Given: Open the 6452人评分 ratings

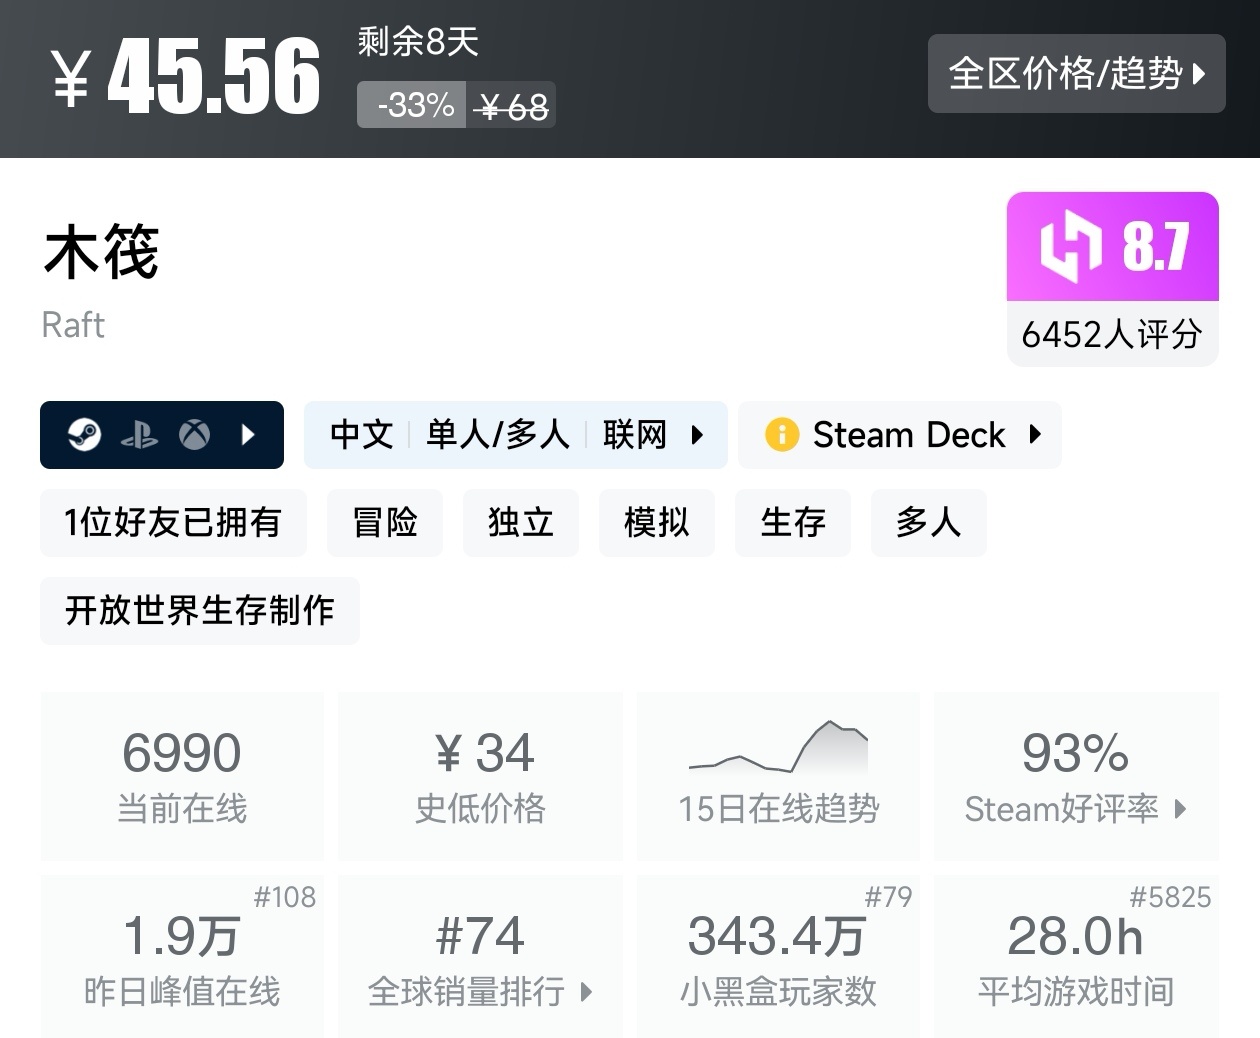Looking at the screenshot, I should click(x=1112, y=334).
